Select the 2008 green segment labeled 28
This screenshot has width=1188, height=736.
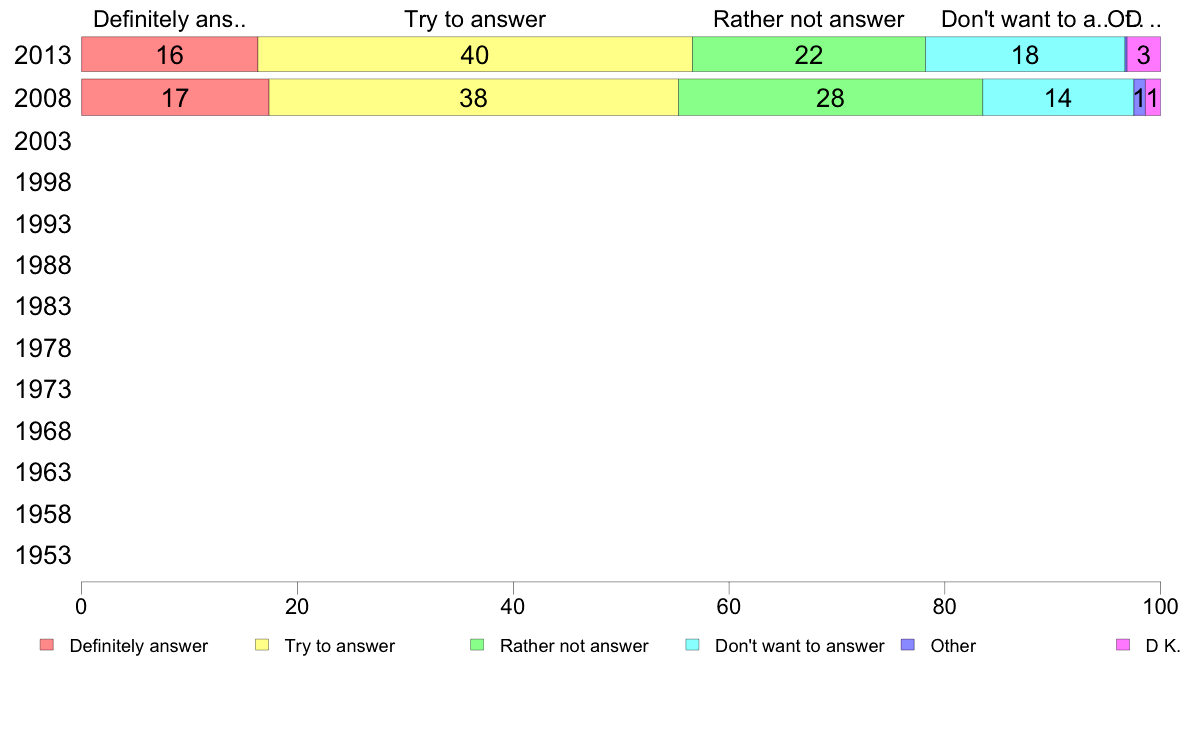(x=830, y=98)
